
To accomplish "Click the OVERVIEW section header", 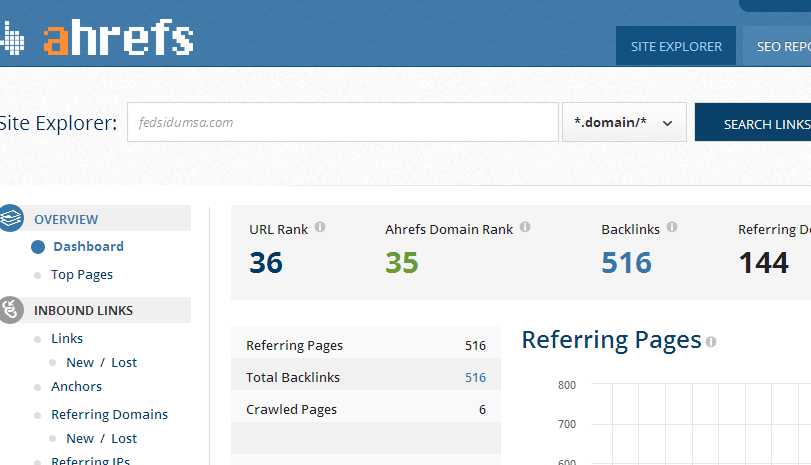I will coord(66,219).
